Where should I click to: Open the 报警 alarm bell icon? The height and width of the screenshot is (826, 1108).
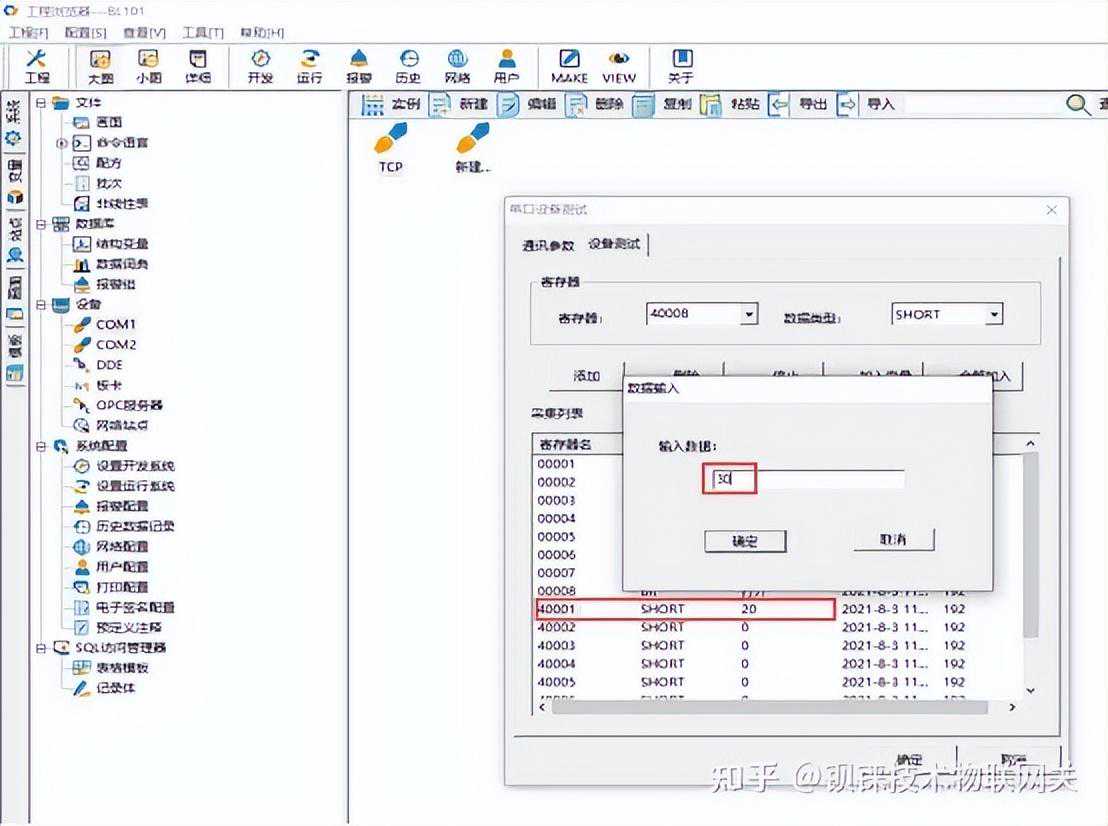click(x=359, y=66)
